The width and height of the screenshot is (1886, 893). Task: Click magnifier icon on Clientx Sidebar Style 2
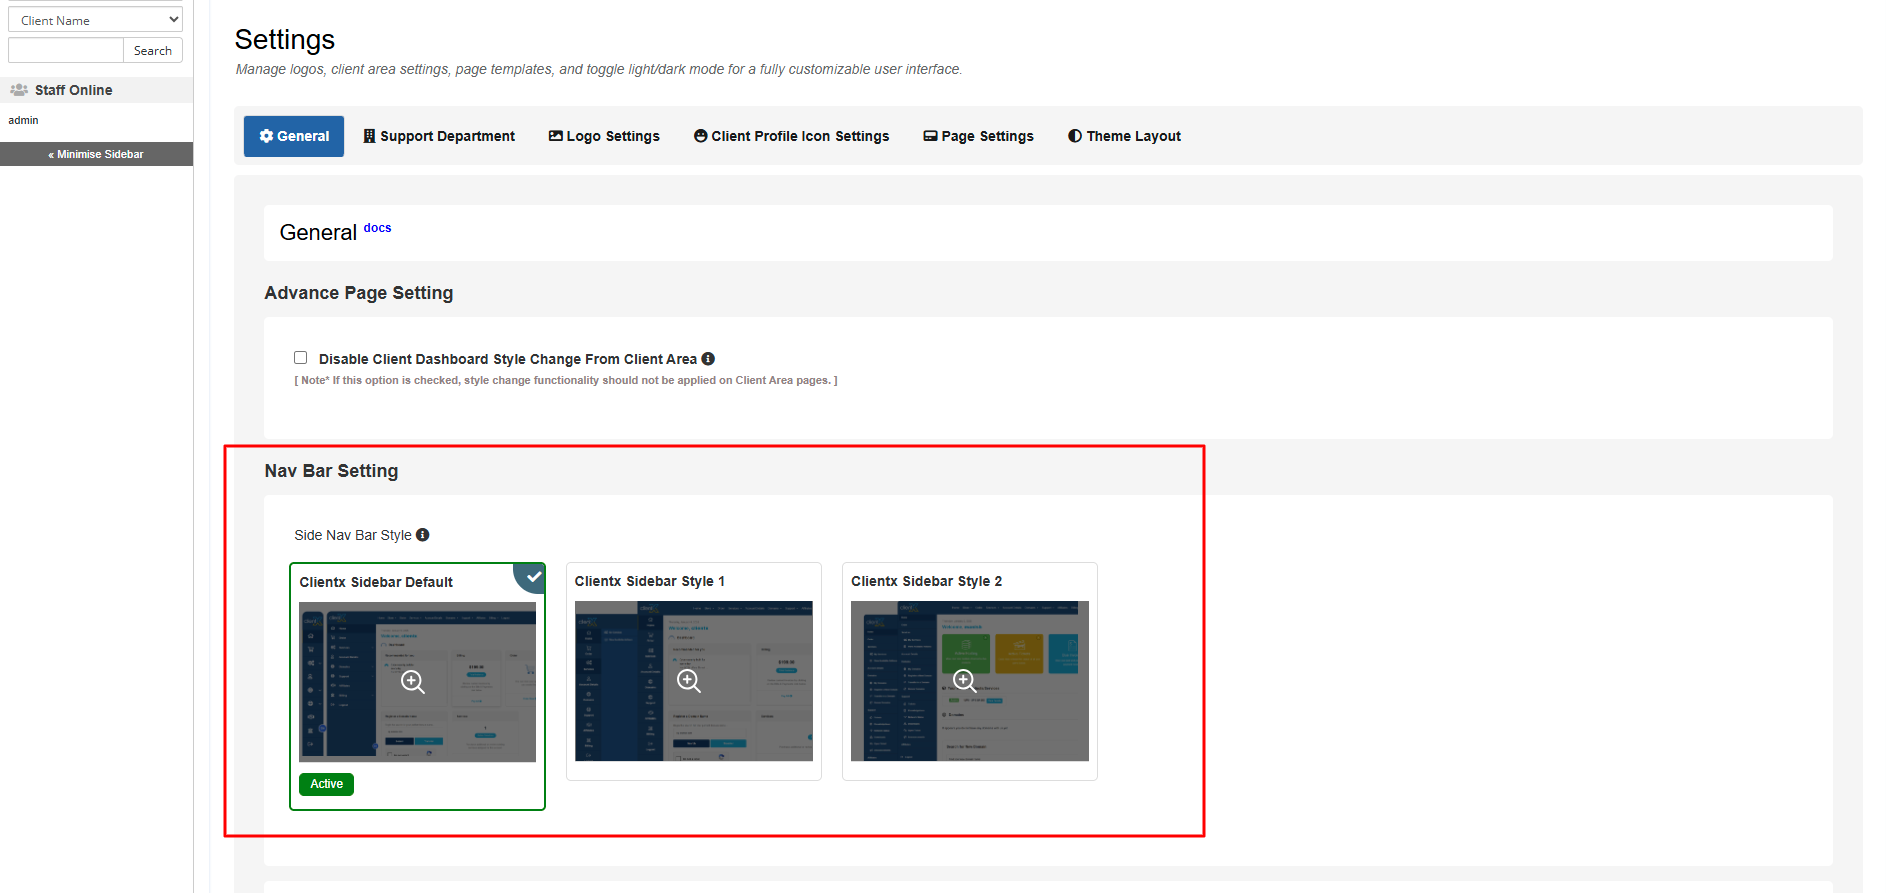point(965,681)
